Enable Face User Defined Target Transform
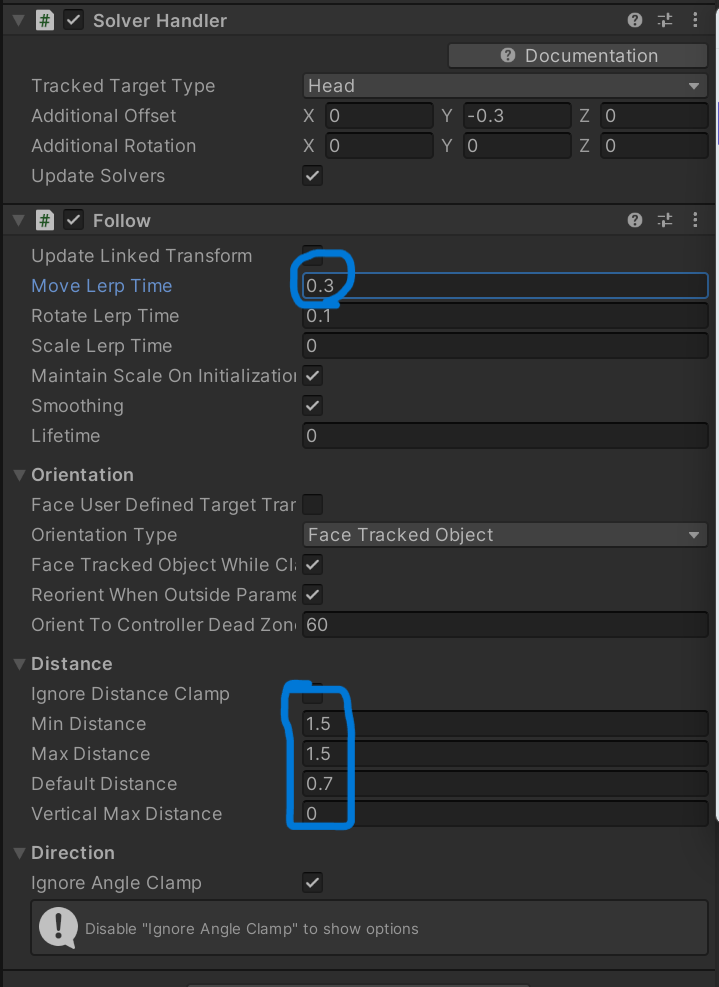The width and height of the screenshot is (719, 987). [313, 505]
